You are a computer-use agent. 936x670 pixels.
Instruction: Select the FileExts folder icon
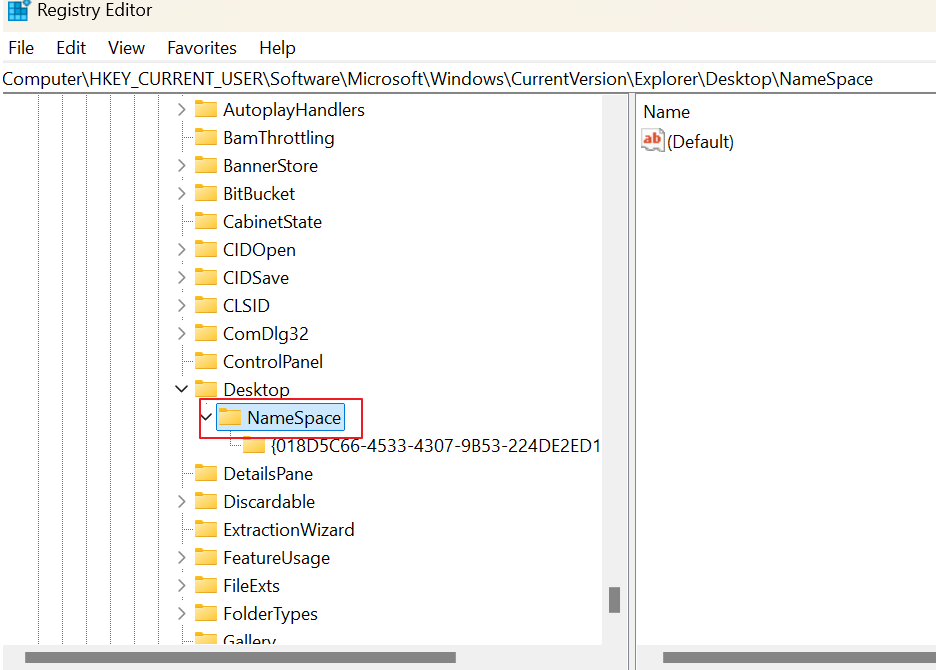pos(206,585)
